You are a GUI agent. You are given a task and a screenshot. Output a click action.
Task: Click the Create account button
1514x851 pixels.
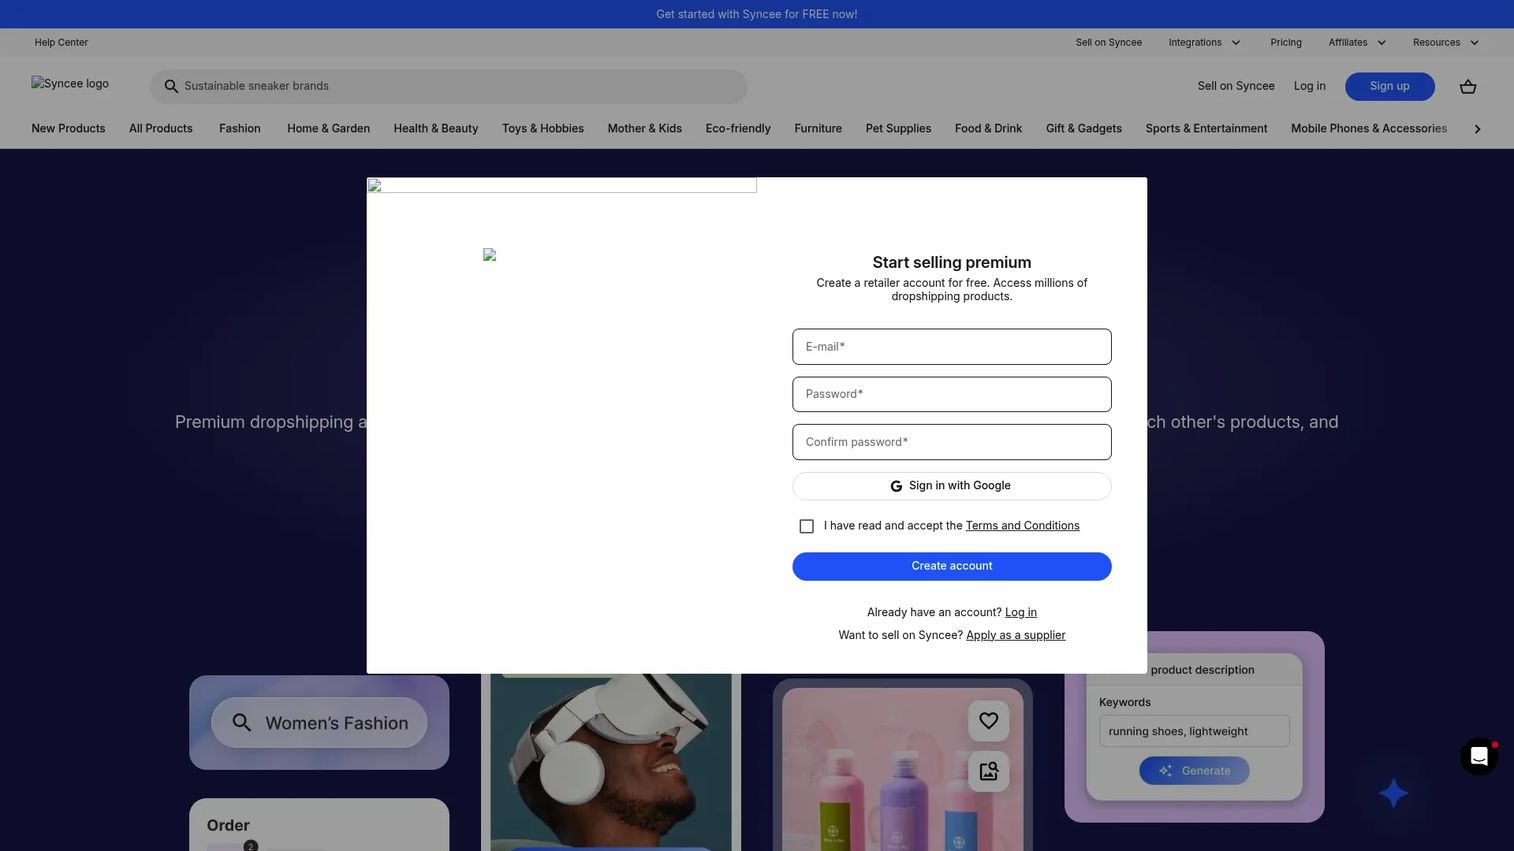952,566
